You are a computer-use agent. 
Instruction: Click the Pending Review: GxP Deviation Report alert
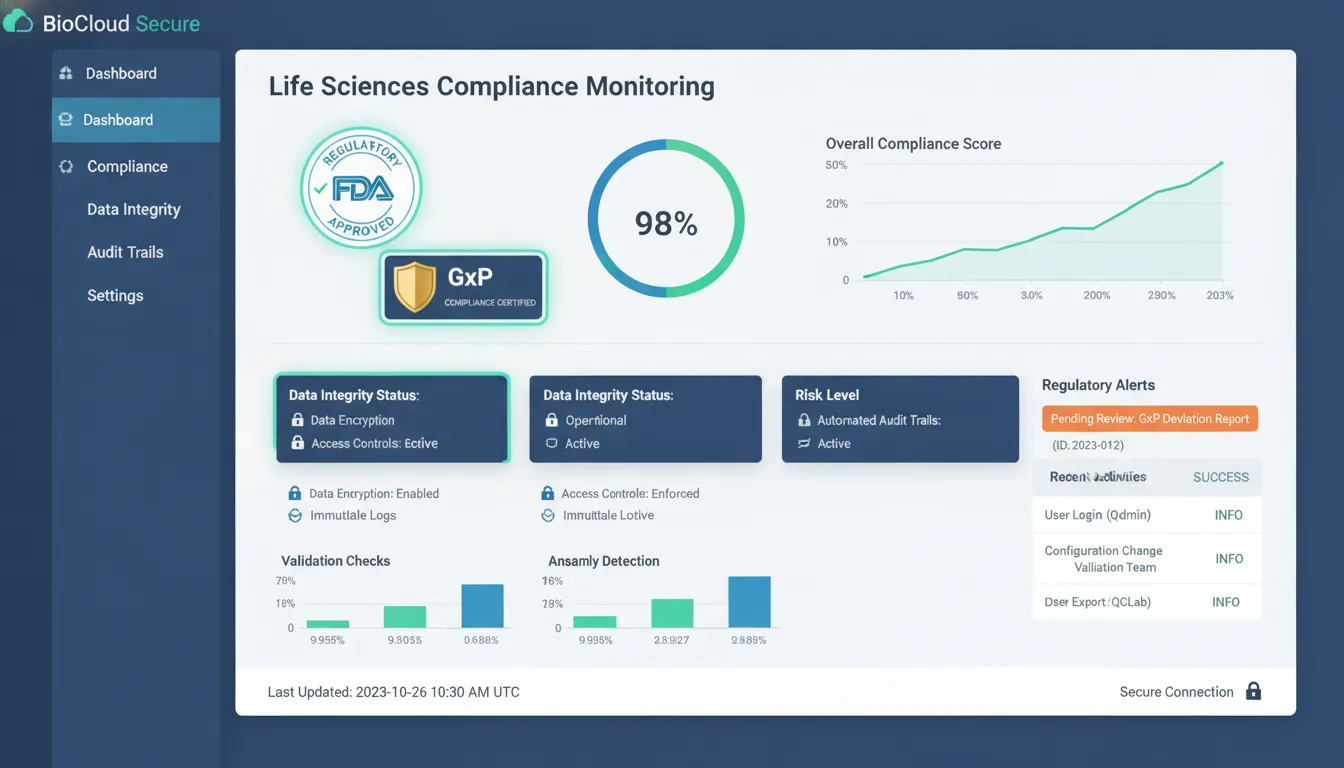(1150, 419)
